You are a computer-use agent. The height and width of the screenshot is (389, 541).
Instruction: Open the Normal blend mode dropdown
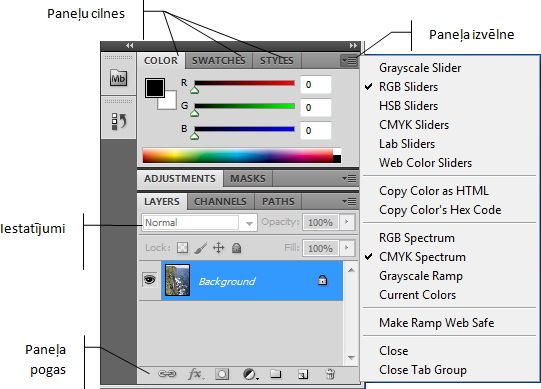coord(199,223)
